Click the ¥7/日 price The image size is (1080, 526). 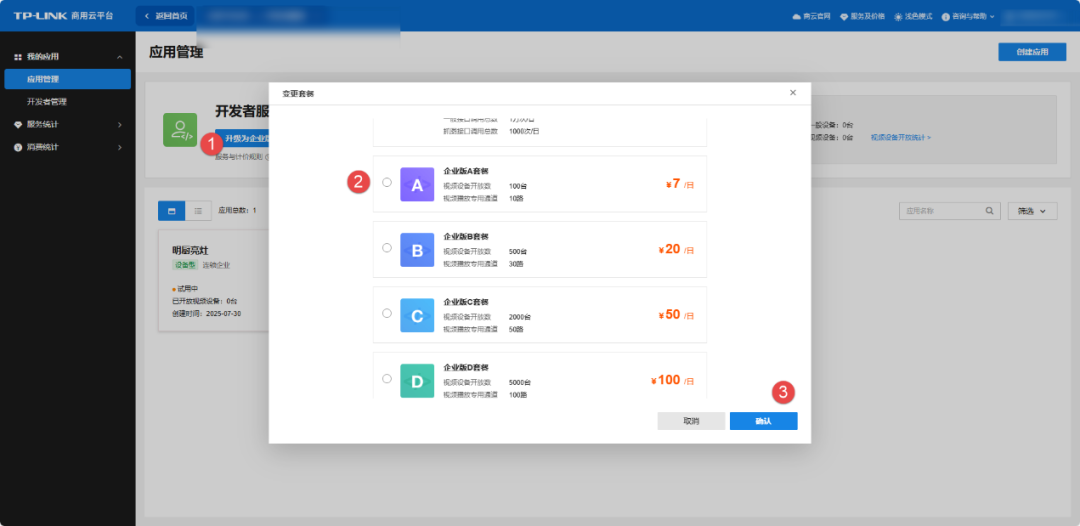tap(680, 184)
